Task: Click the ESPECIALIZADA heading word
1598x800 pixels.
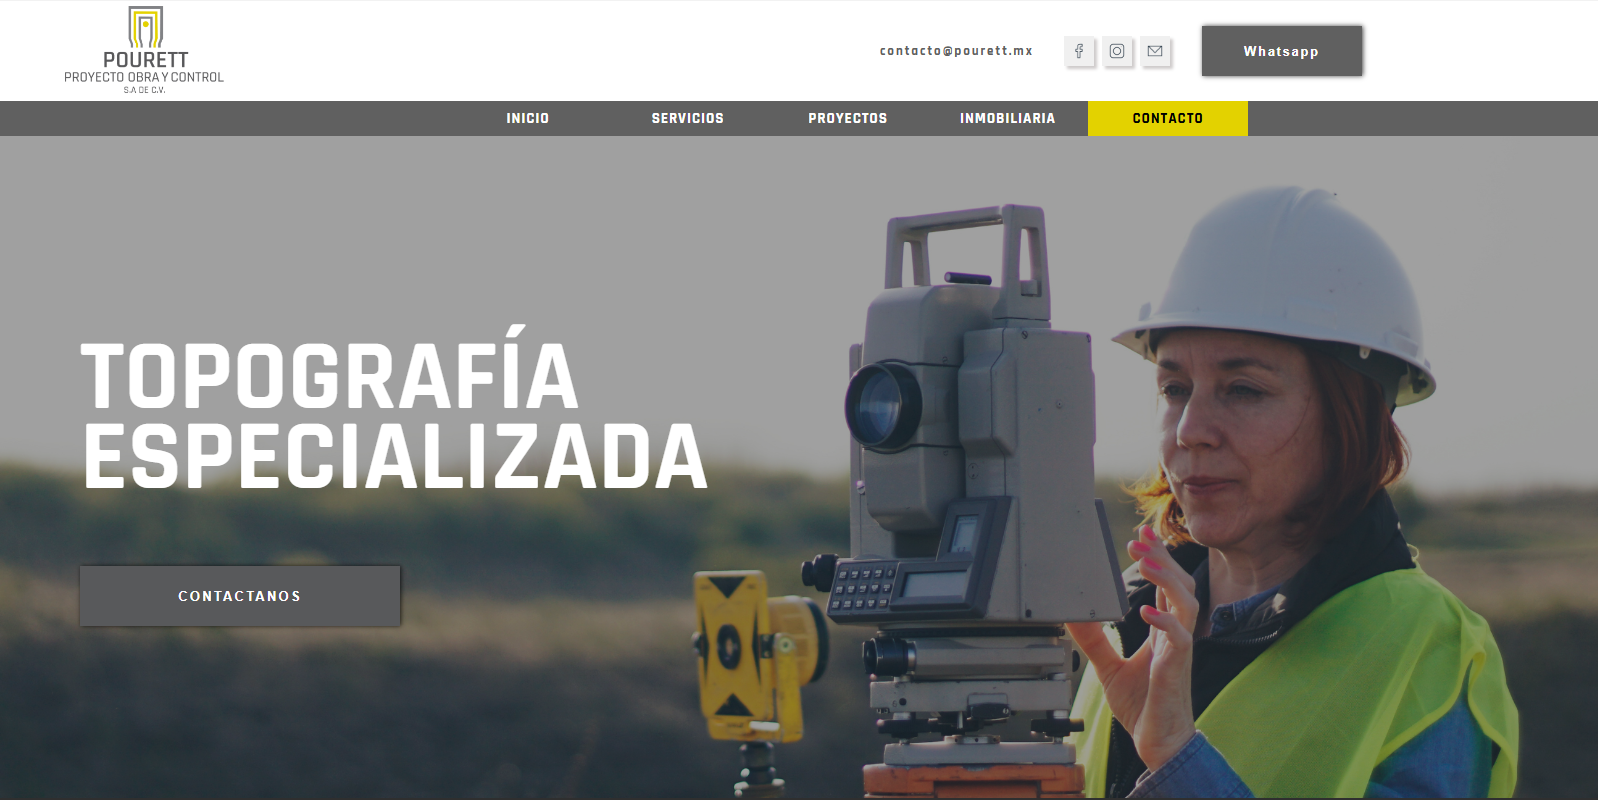Action: [394, 458]
